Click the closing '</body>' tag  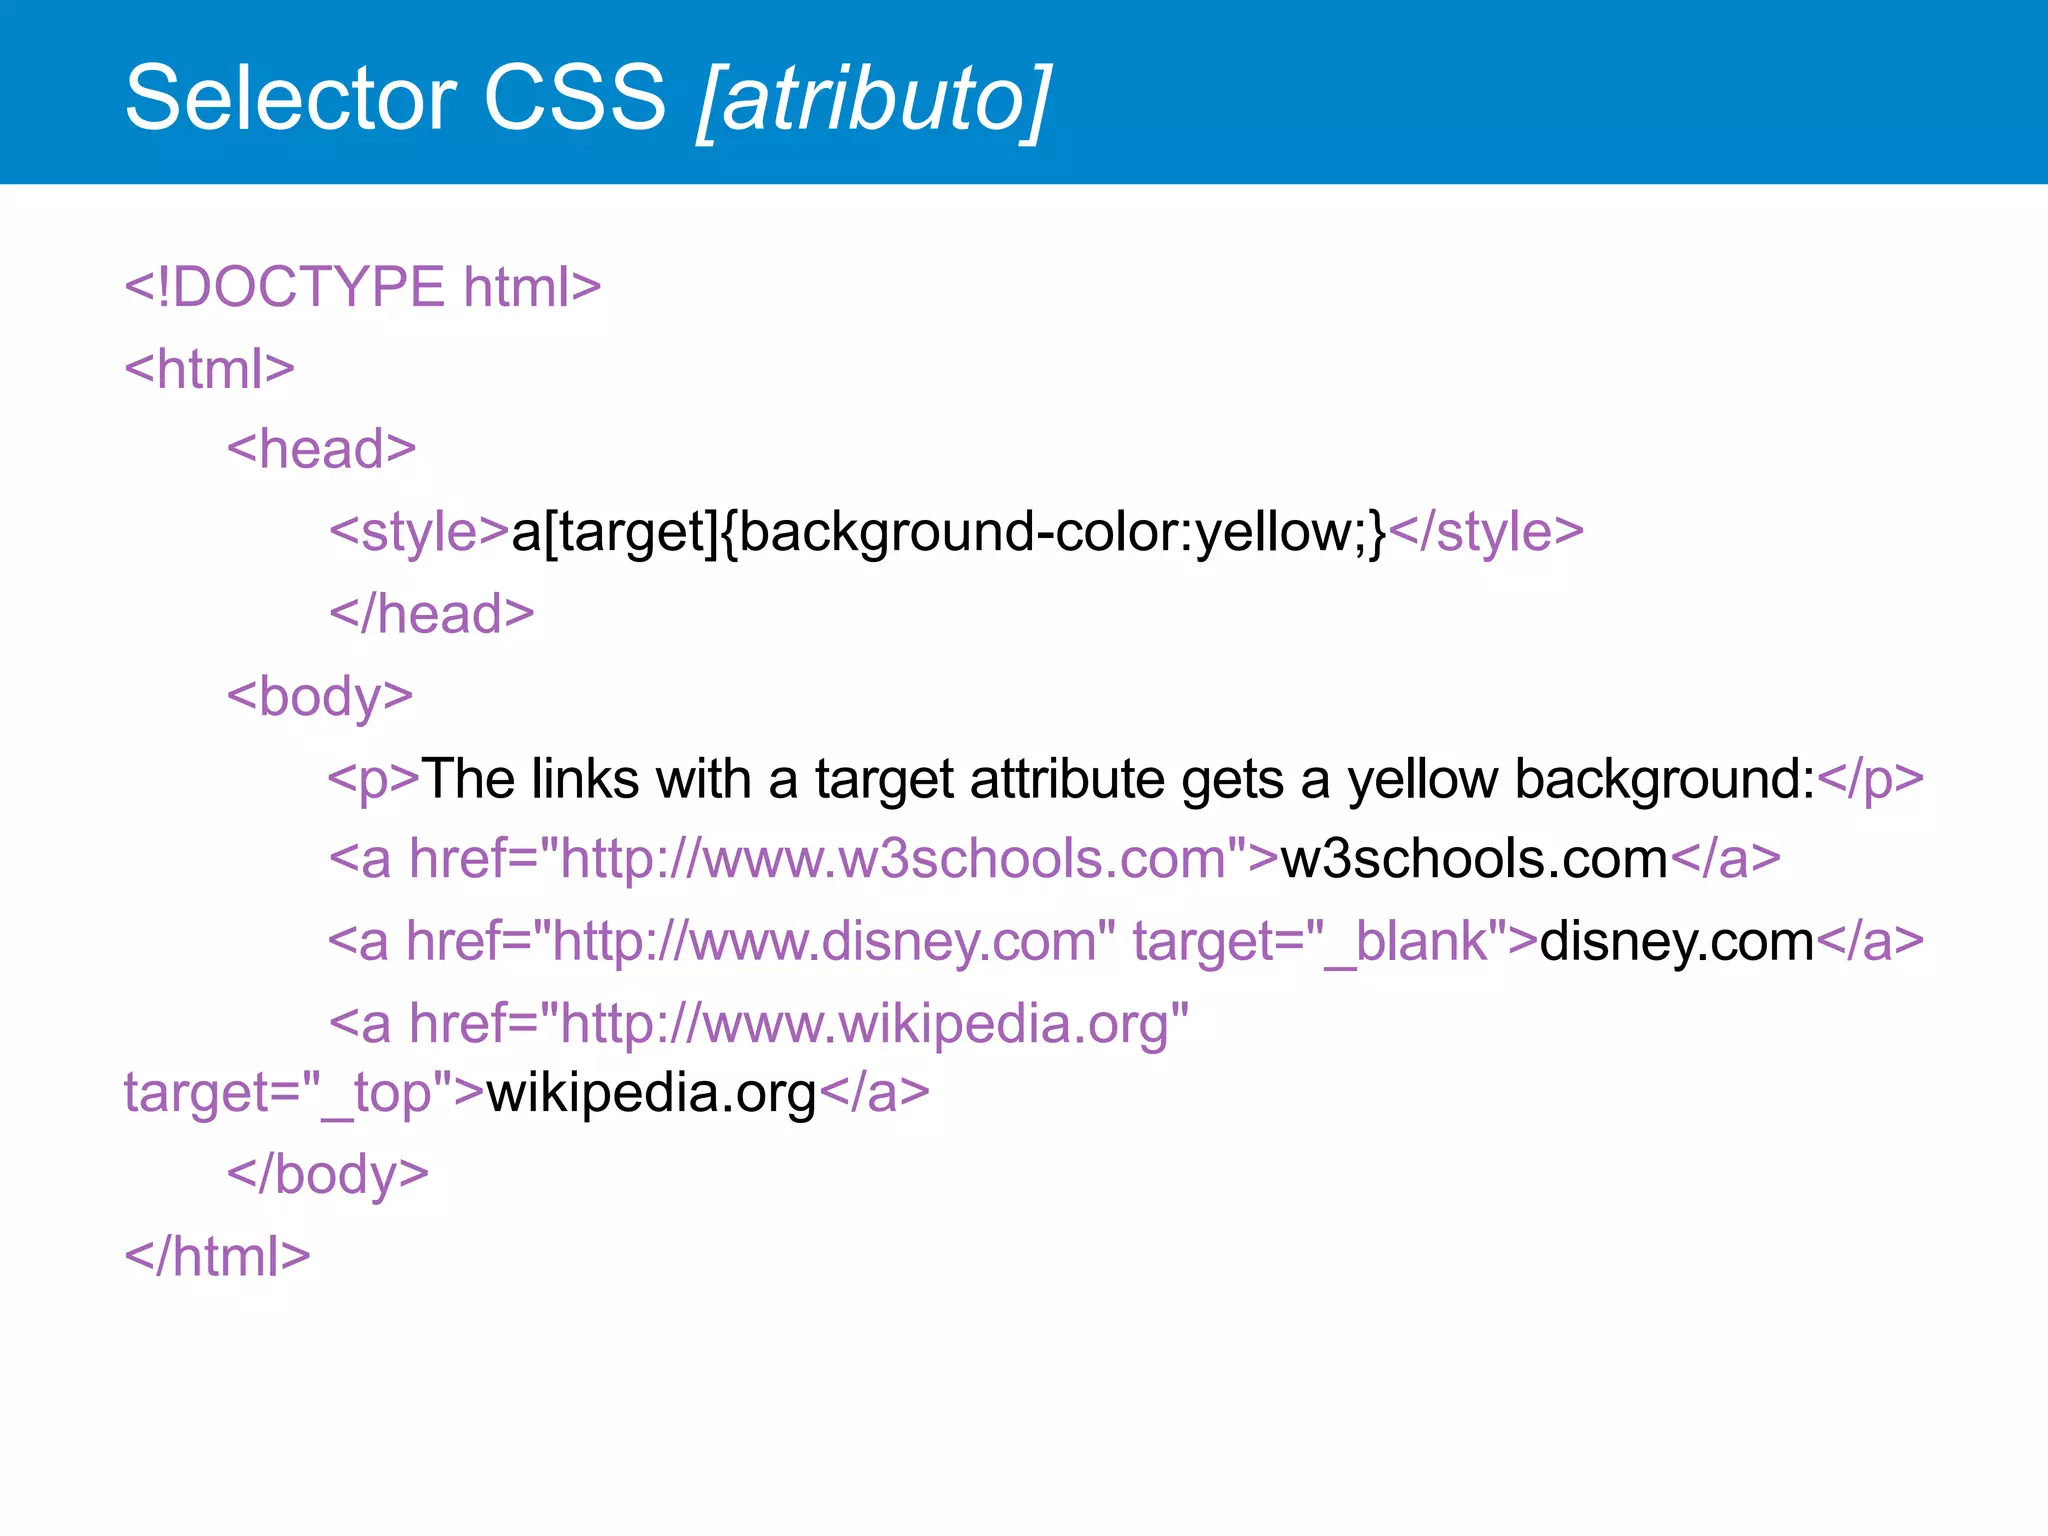click(328, 1174)
